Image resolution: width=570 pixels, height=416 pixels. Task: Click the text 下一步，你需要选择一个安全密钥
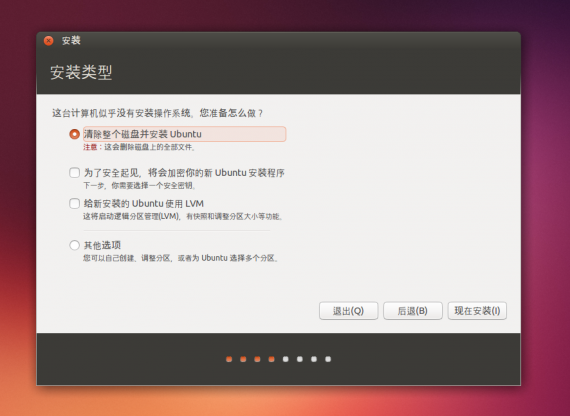pos(140,186)
